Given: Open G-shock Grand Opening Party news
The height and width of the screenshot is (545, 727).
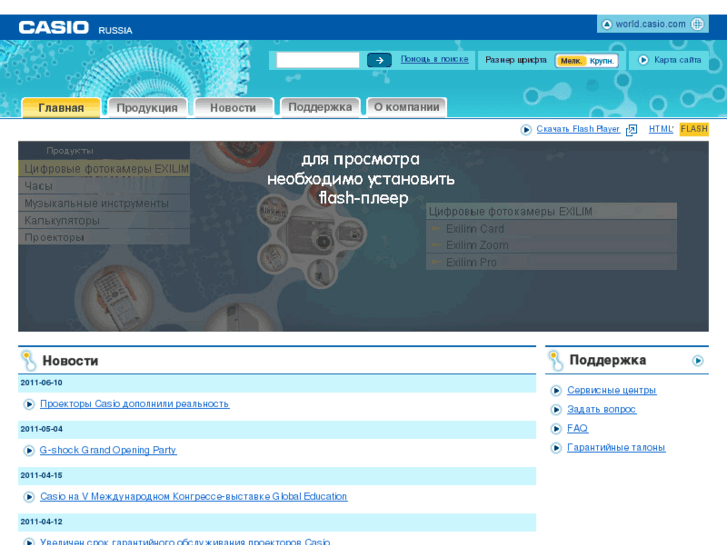Looking at the screenshot, I should click(x=108, y=450).
